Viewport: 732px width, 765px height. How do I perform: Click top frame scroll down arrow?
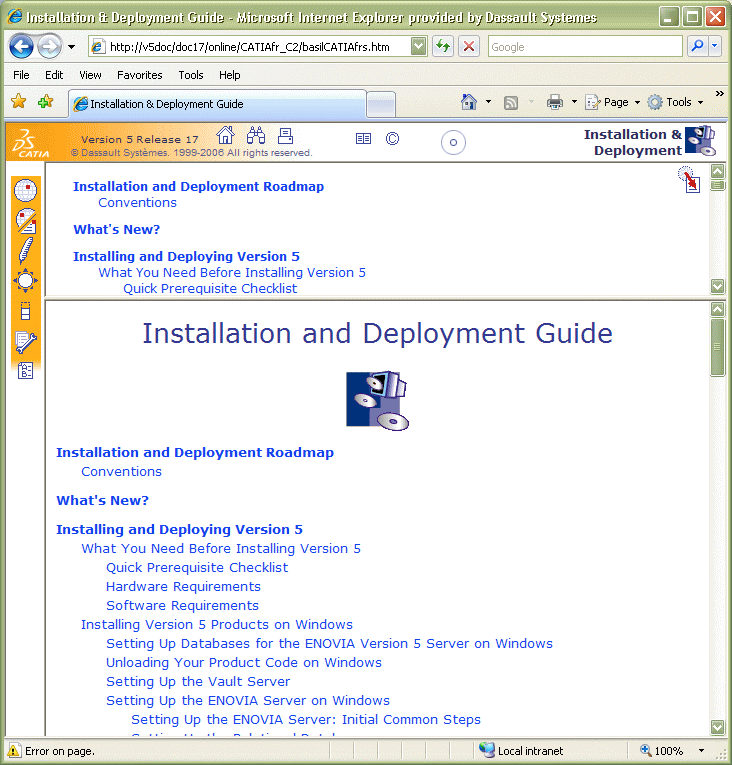(x=717, y=286)
